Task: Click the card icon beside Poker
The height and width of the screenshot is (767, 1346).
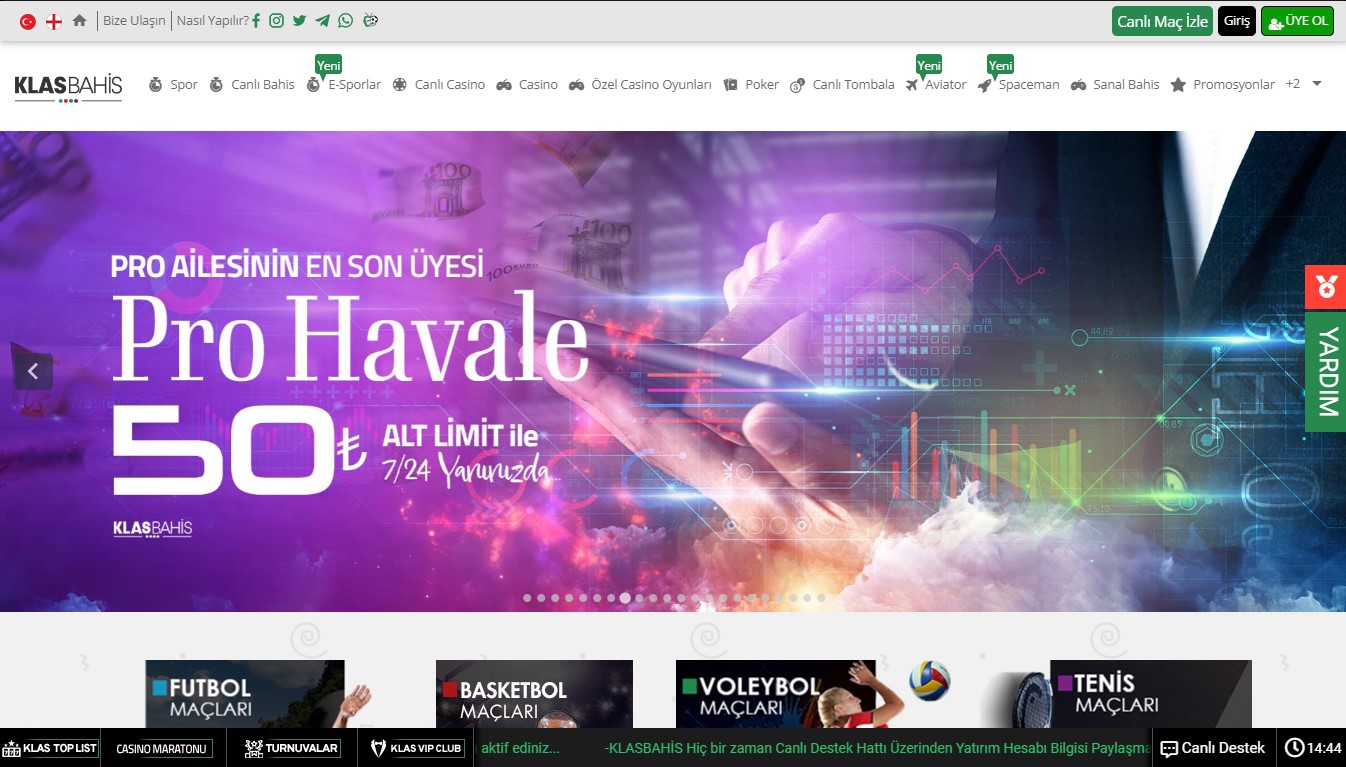Action: coord(731,85)
